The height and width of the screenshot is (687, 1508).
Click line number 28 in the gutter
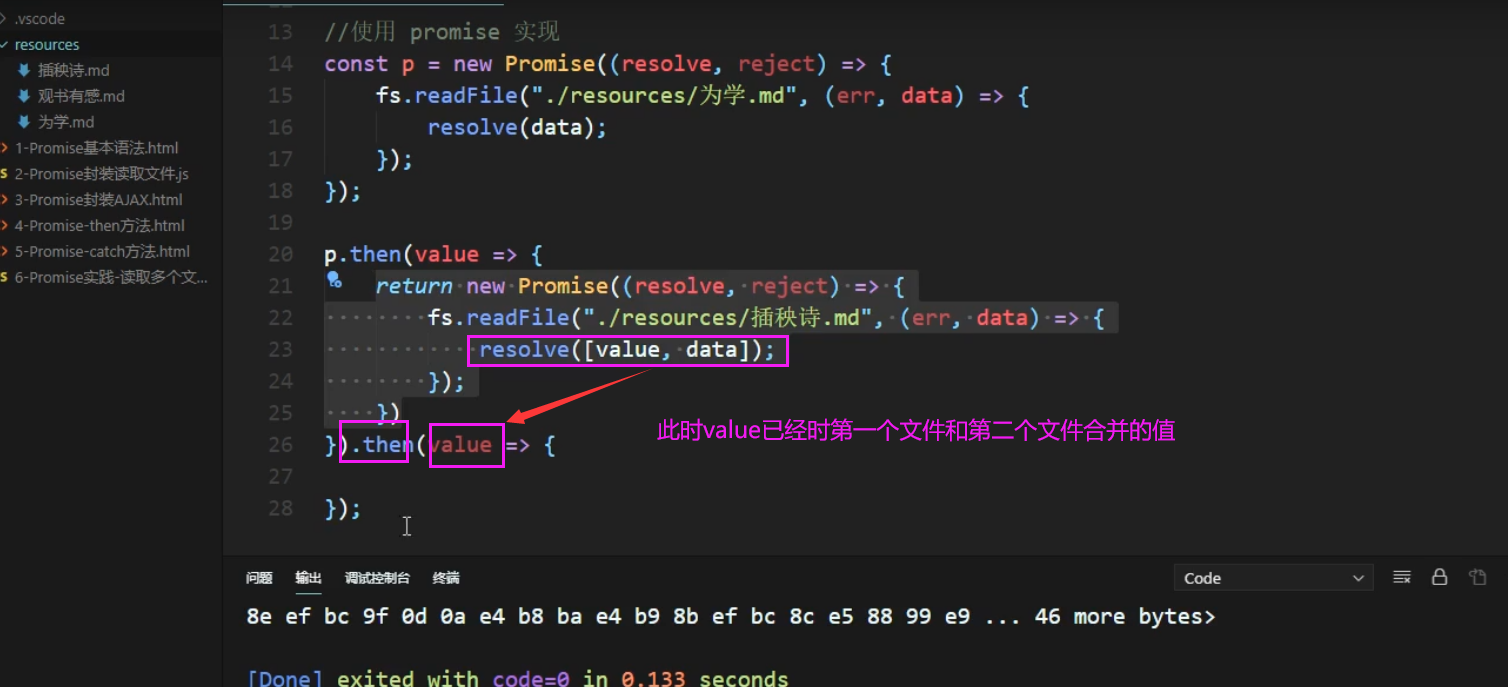(x=280, y=508)
